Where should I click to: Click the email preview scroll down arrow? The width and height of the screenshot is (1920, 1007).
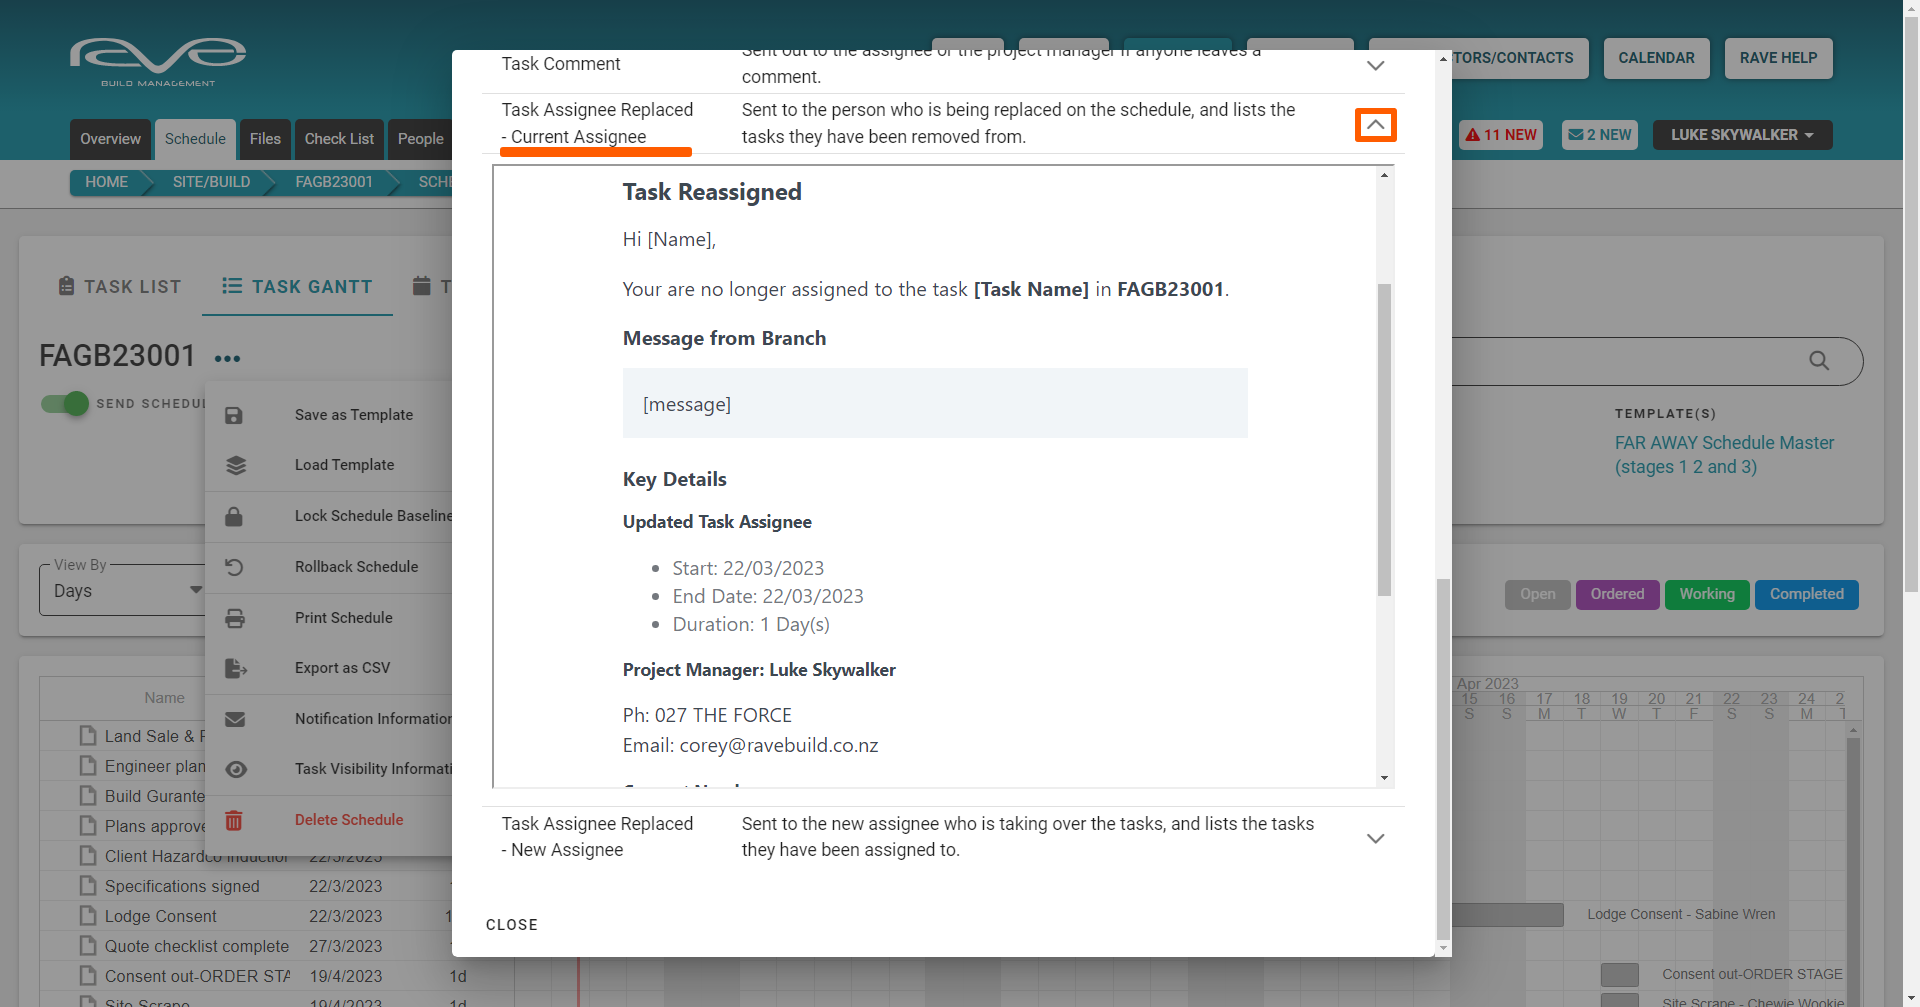(1384, 778)
